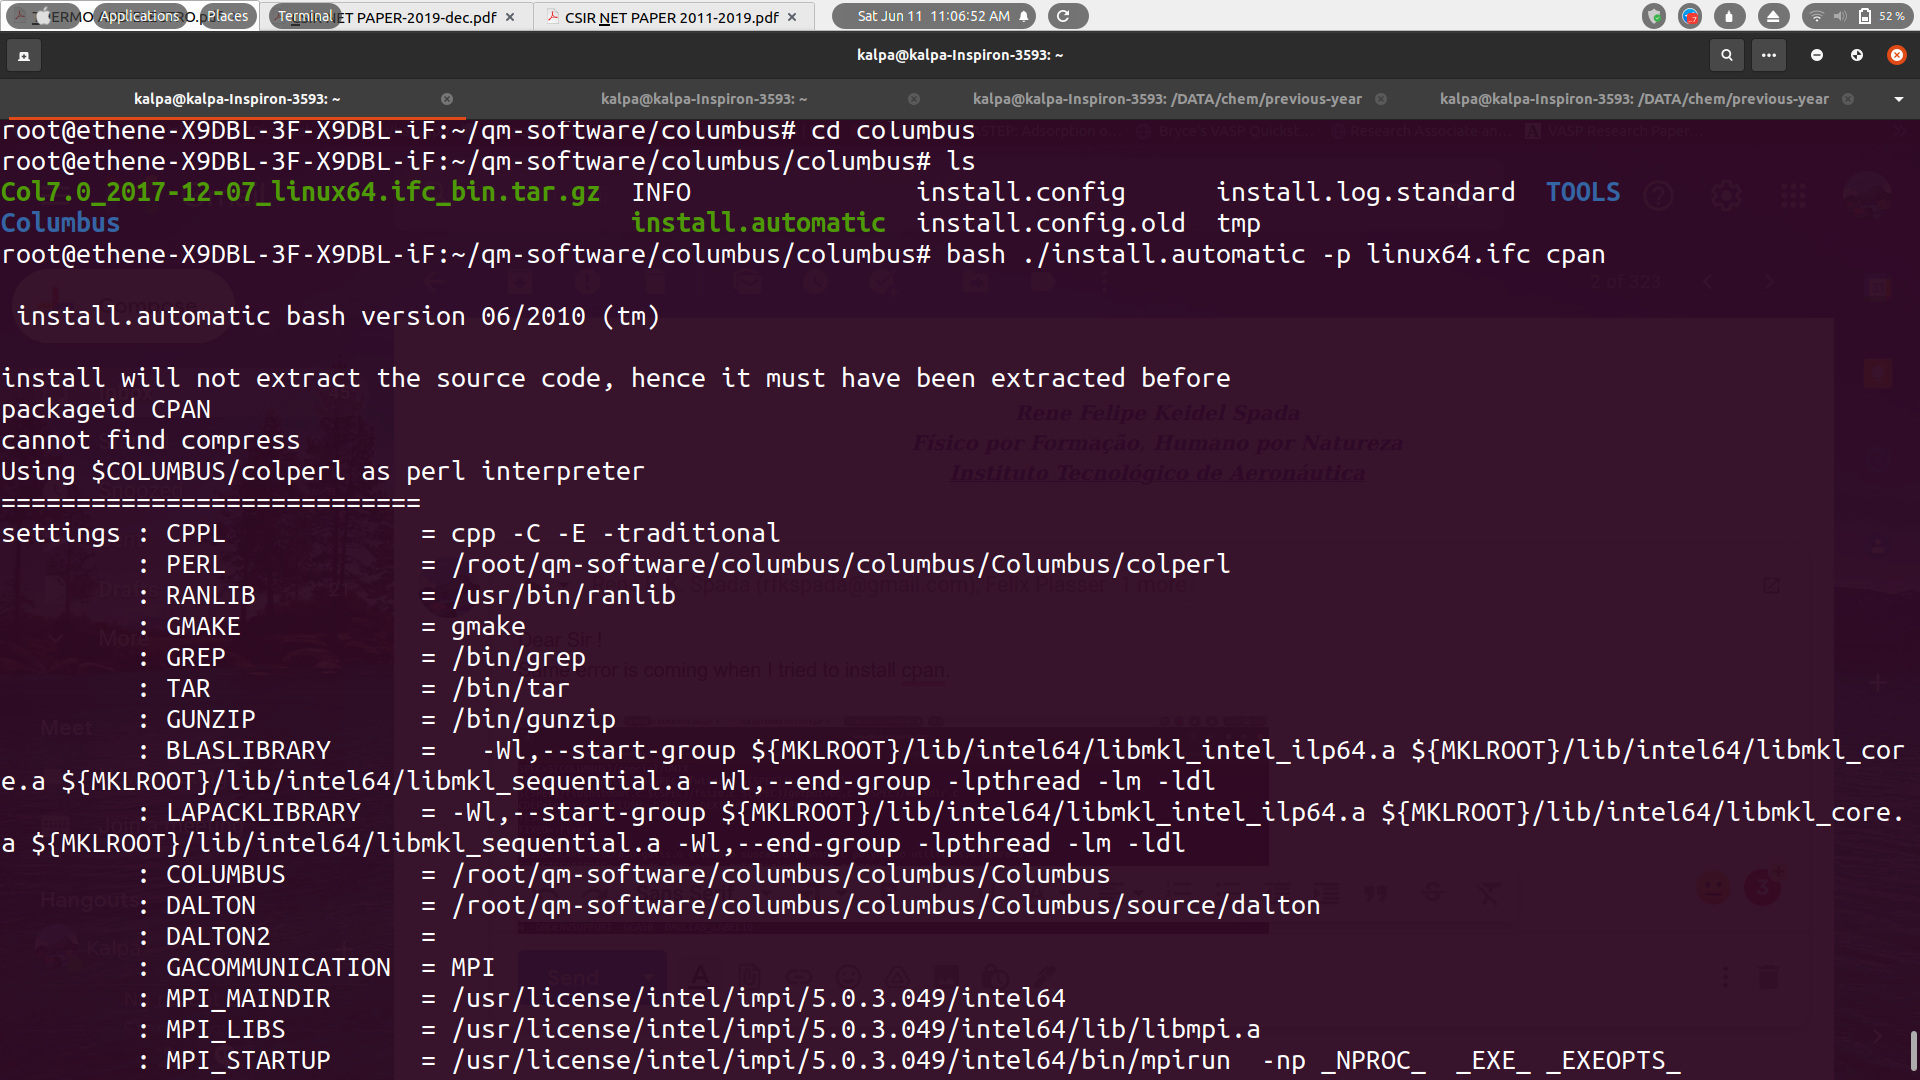Click the GACOMMUNICATION = MPI line

tap(330, 967)
